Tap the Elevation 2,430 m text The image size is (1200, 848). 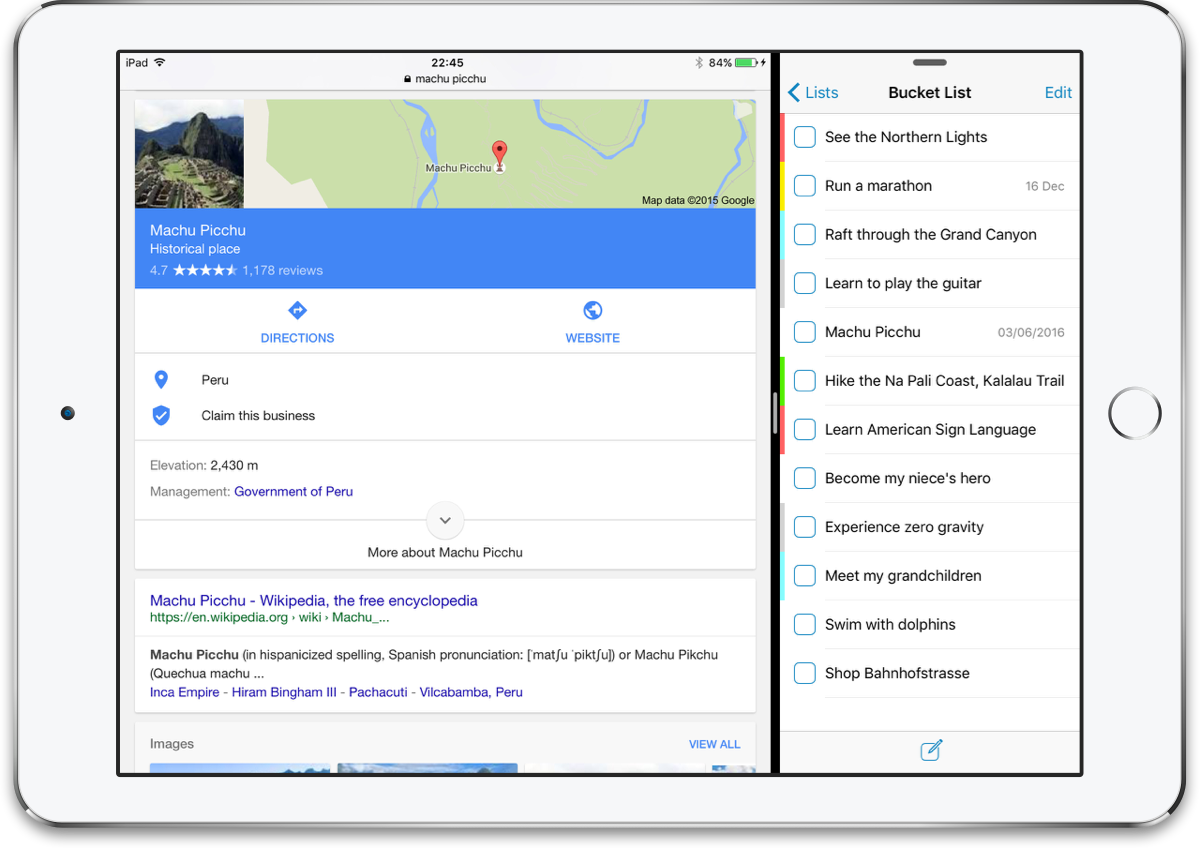click(x=204, y=465)
